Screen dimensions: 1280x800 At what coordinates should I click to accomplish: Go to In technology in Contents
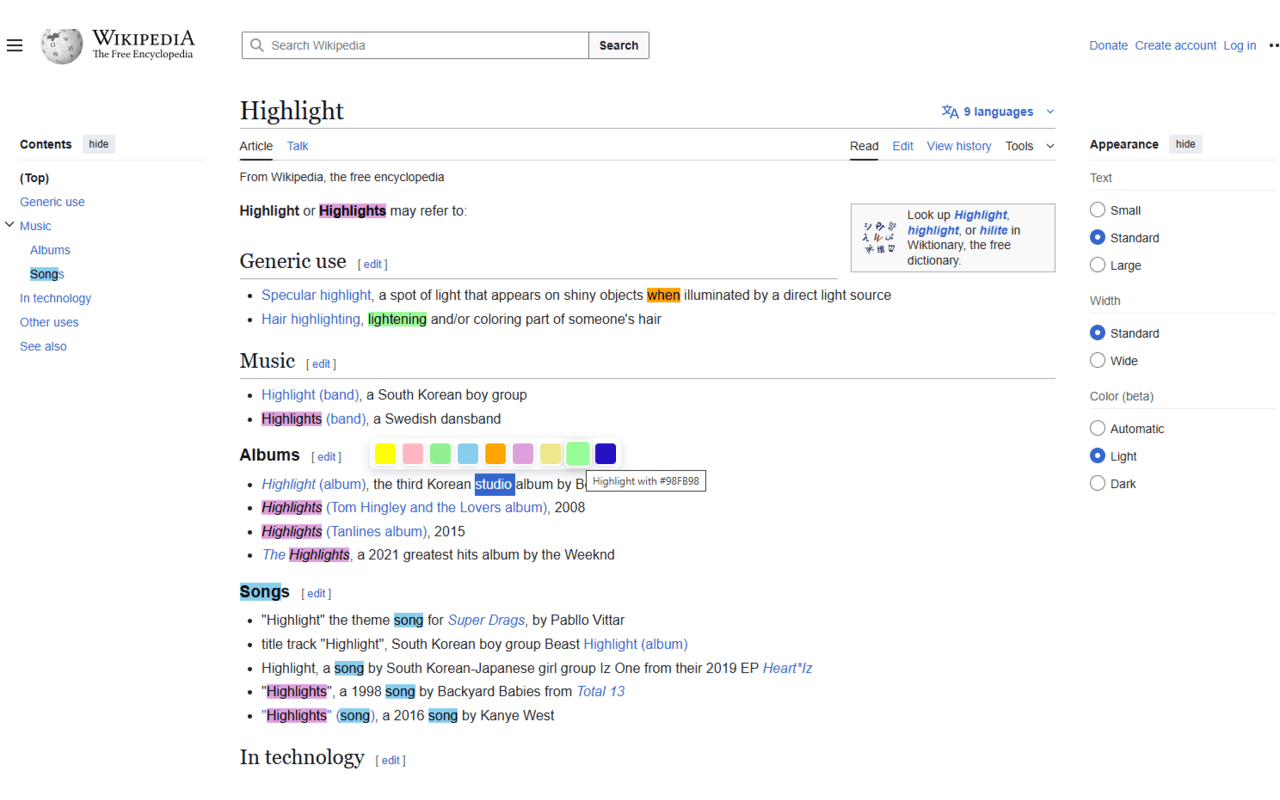[x=55, y=298]
